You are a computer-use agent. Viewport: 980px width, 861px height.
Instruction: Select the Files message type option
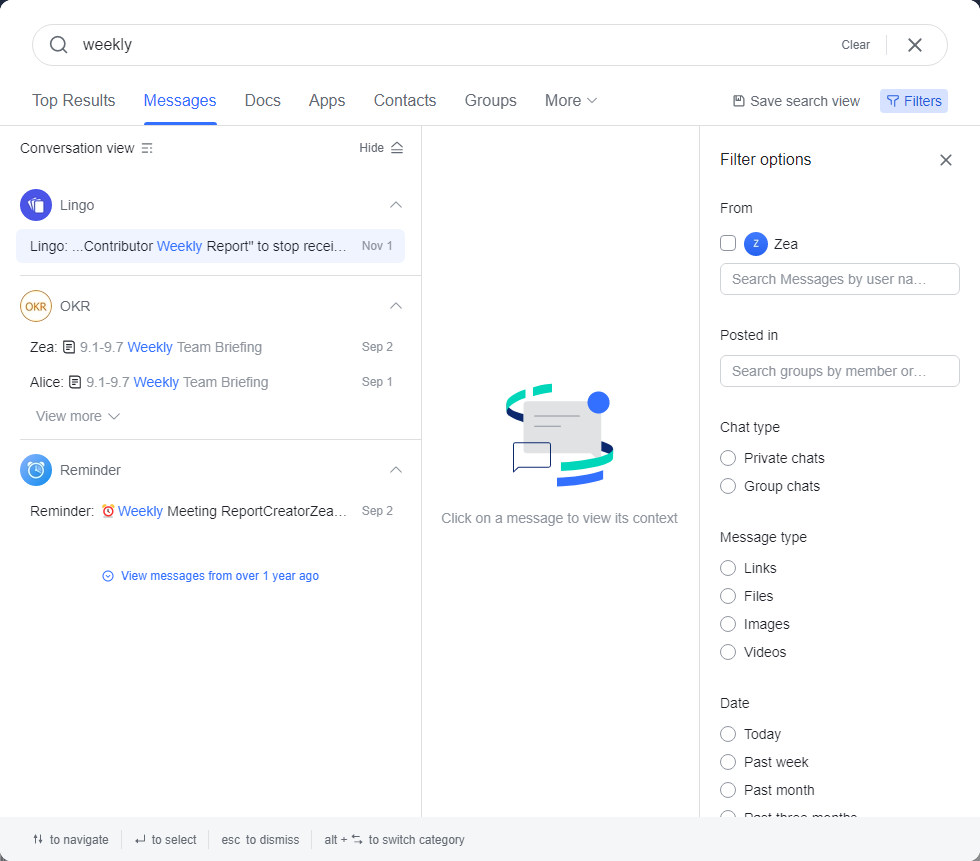[728, 596]
